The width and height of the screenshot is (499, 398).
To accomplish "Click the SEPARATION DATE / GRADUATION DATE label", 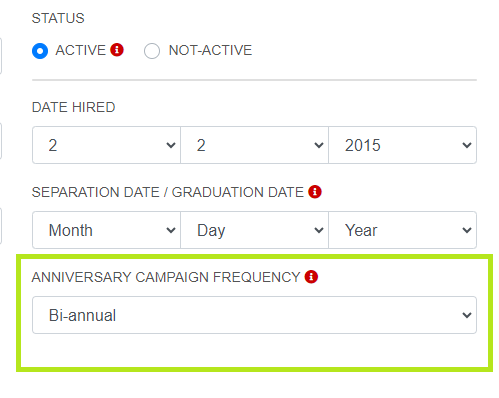I will coord(168,192).
